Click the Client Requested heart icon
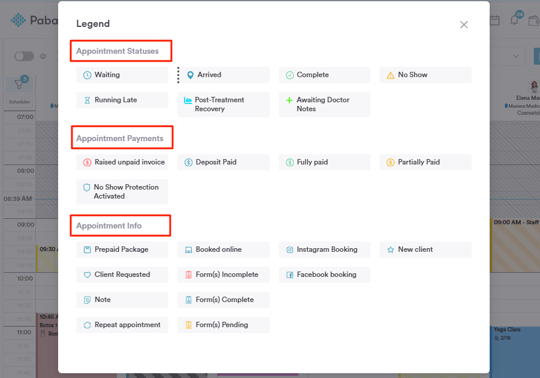The width and height of the screenshot is (540, 378). tap(87, 275)
